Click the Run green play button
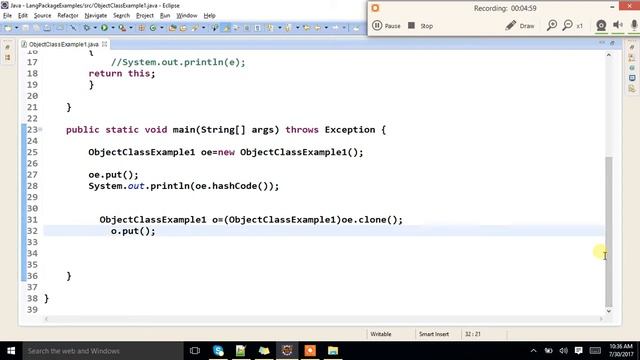The width and height of the screenshot is (640, 360). coord(104,28)
